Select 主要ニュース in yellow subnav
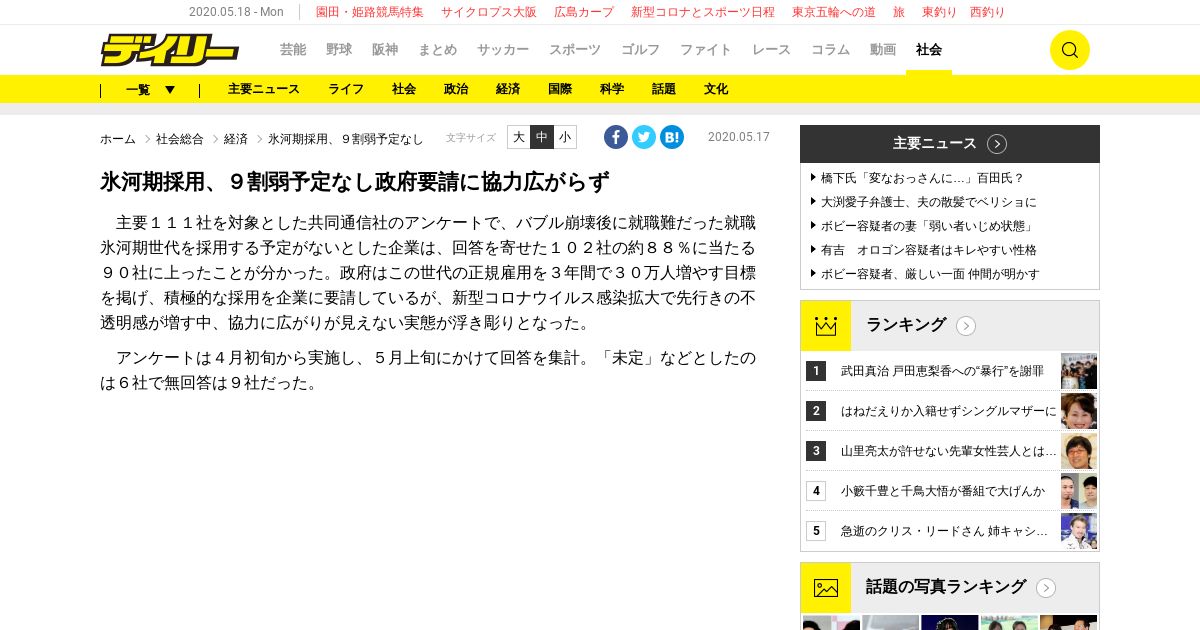The image size is (1200, 630). 264,89
